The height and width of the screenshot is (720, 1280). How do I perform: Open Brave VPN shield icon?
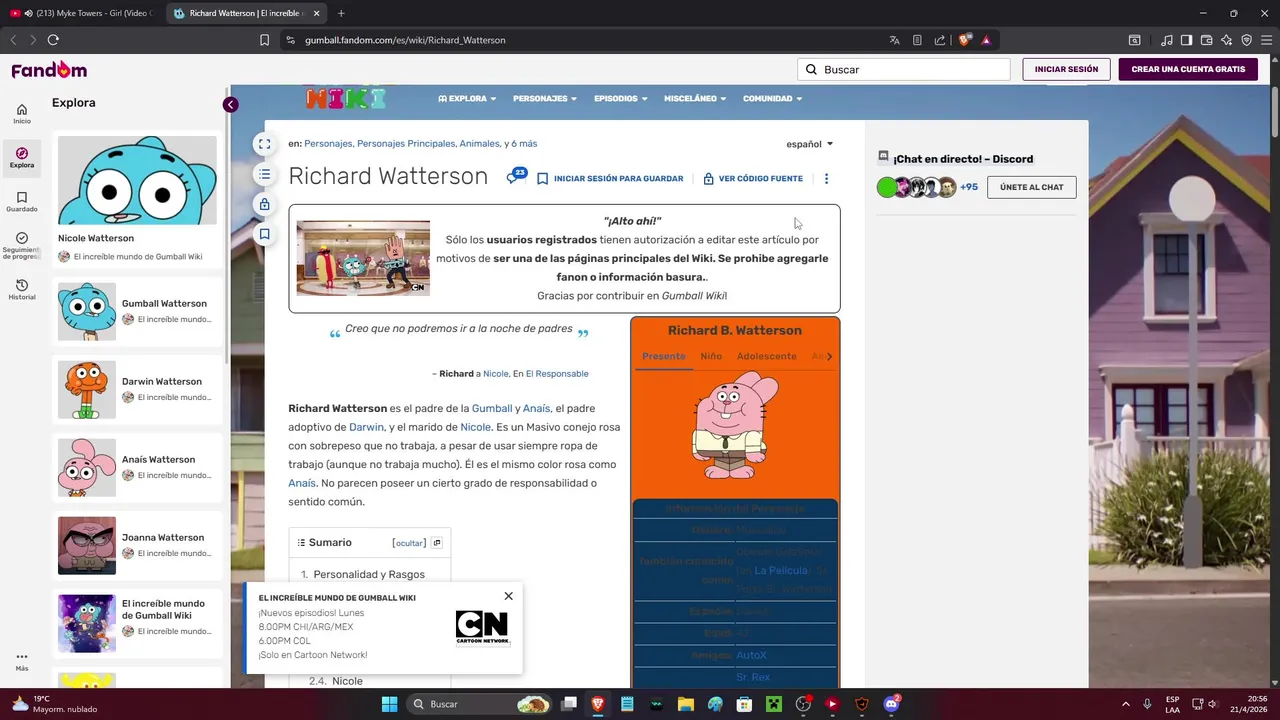coord(1246,40)
